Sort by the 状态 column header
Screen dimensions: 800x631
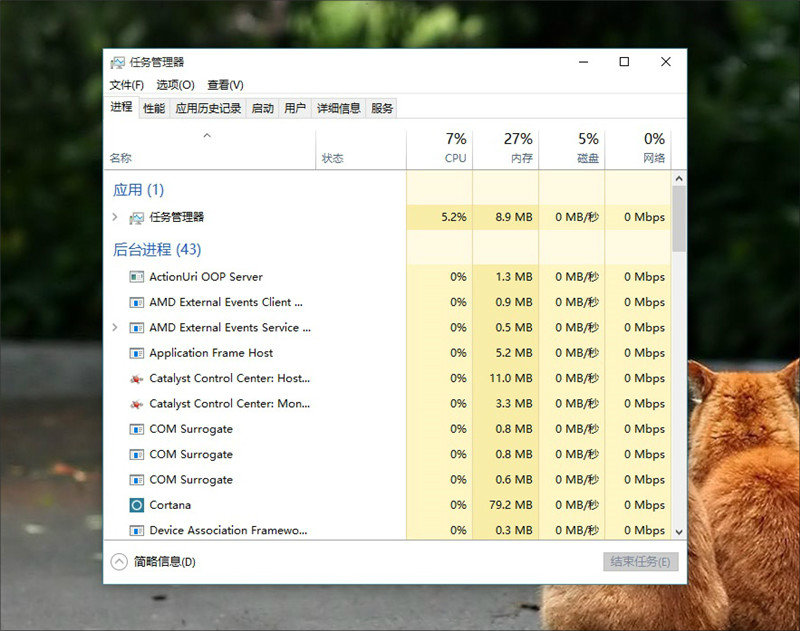click(361, 149)
